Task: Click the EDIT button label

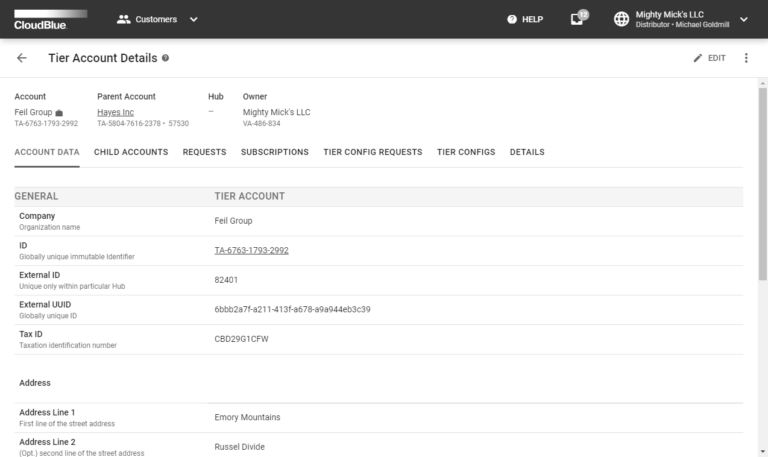Action: 716,58
